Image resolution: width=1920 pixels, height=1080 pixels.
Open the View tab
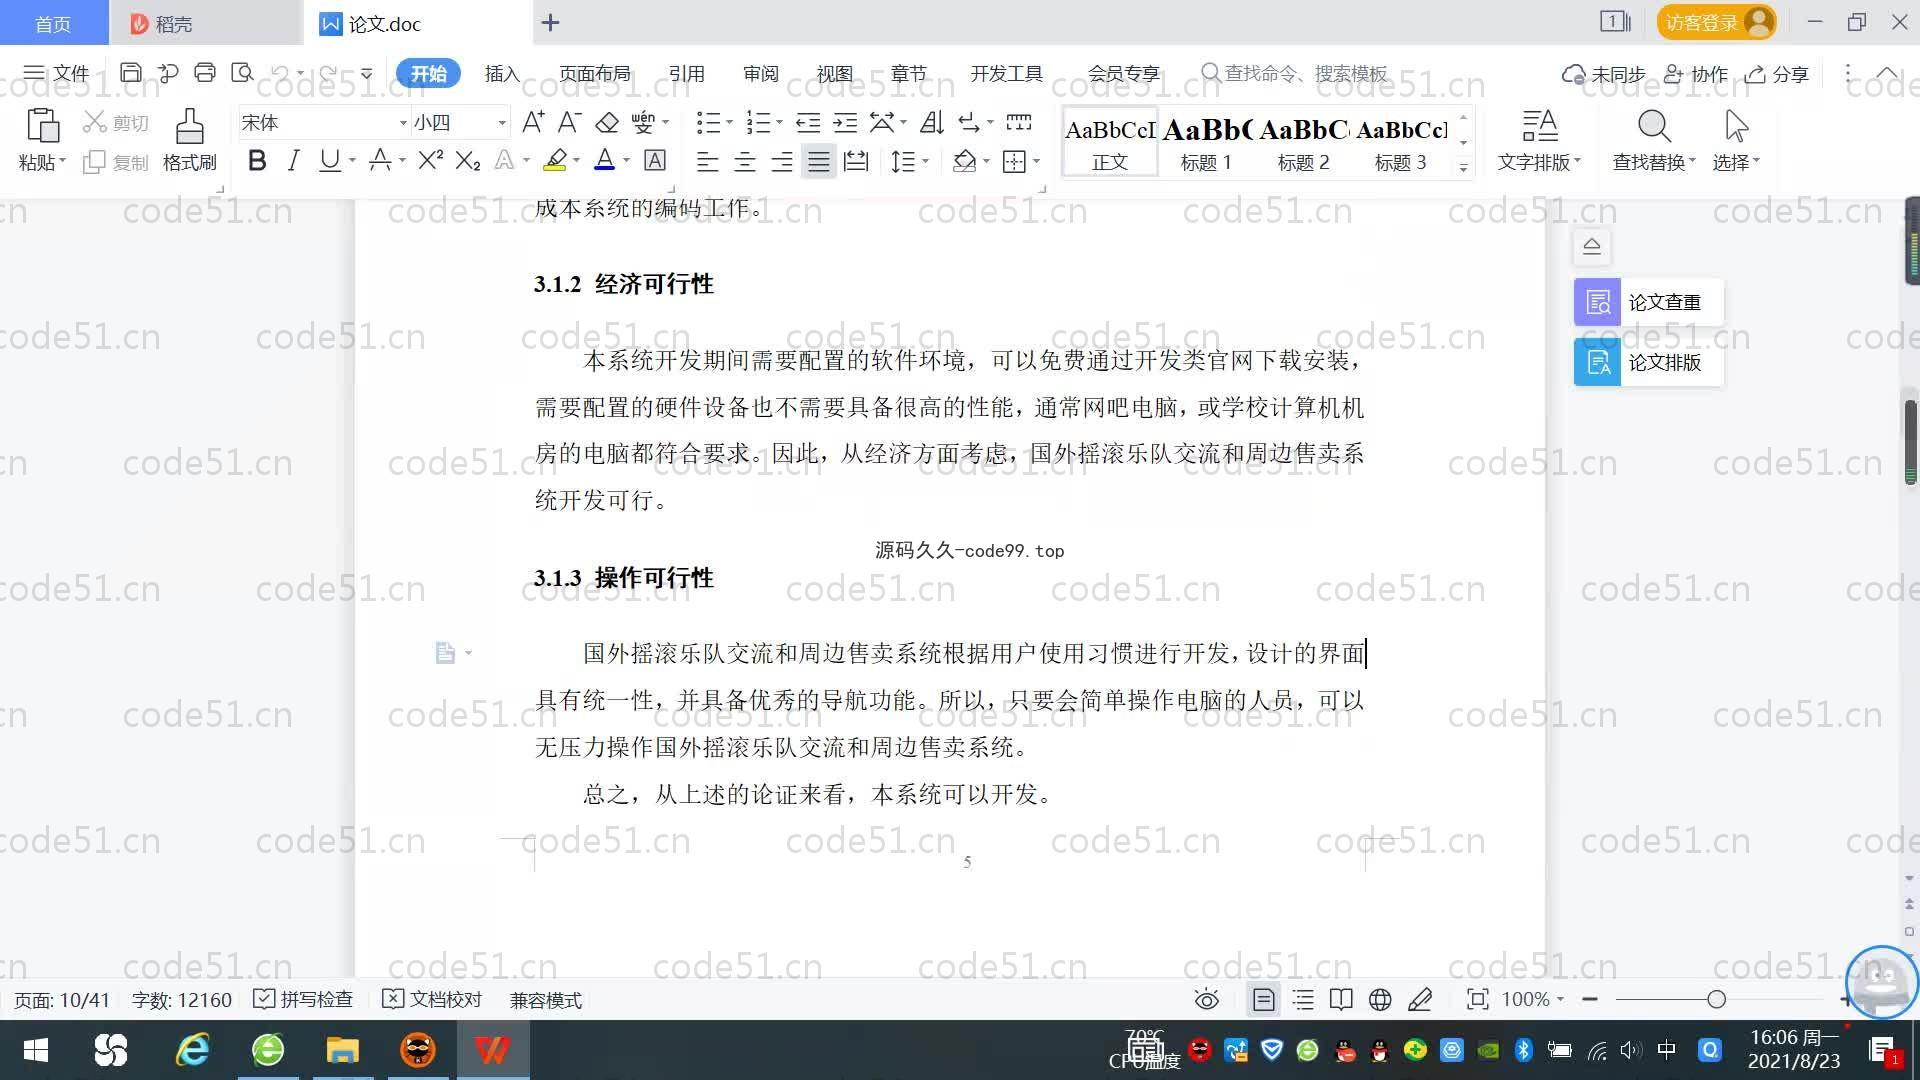834,74
